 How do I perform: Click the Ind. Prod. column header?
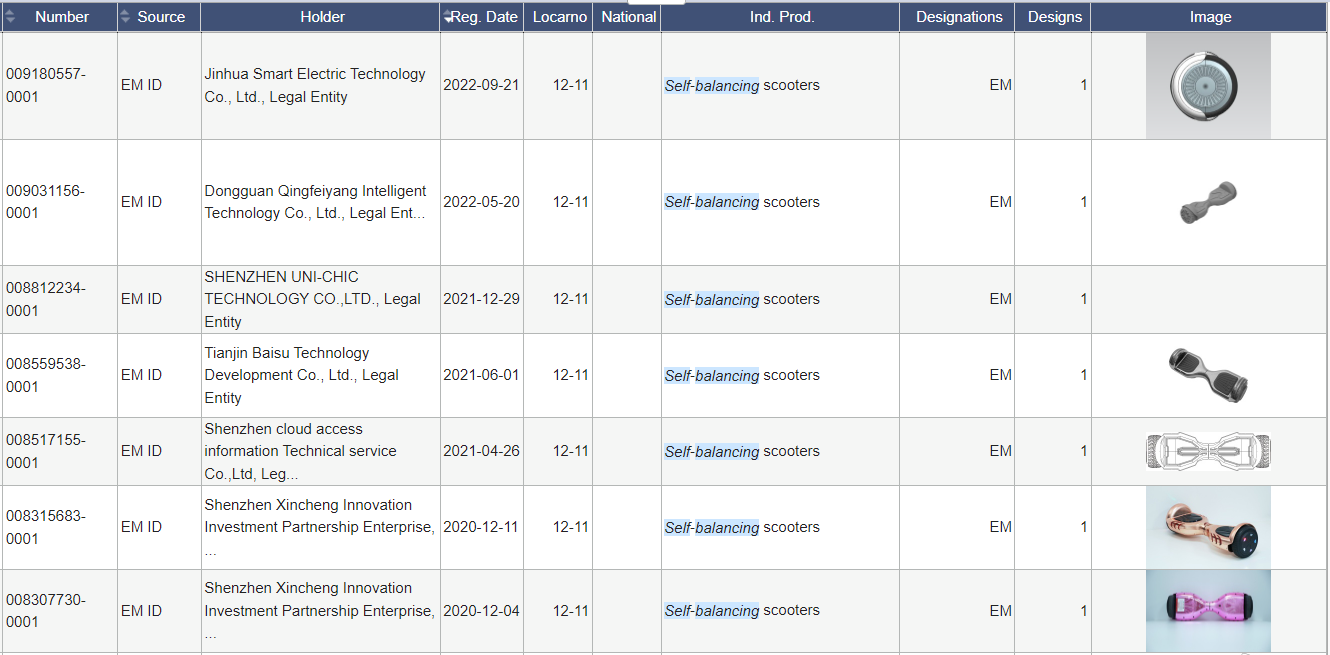click(781, 17)
